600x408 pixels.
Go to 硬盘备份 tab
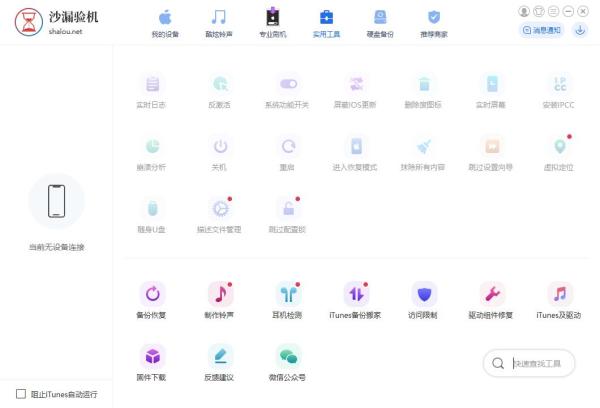click(380, 24)
